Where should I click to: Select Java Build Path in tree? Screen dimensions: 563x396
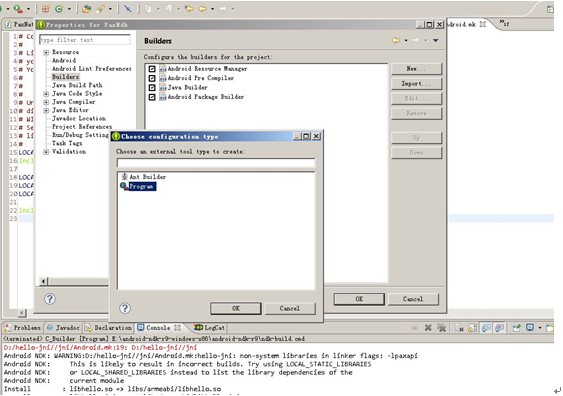click(x=77, y=85)
